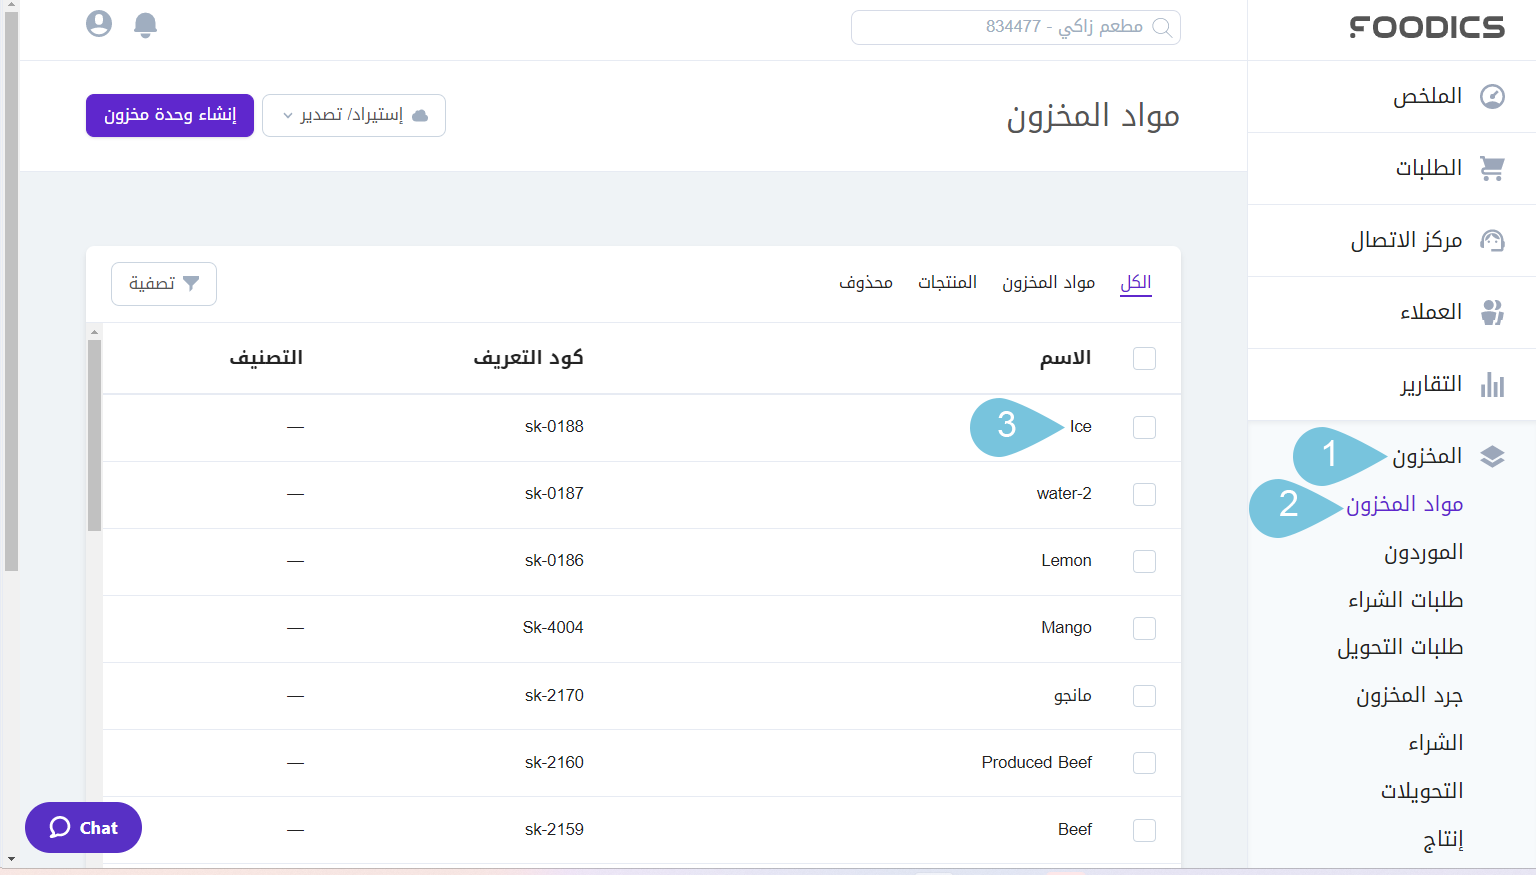
Task: Open the user profile icon
Action: pyautogui.click(x=99, y=24)
